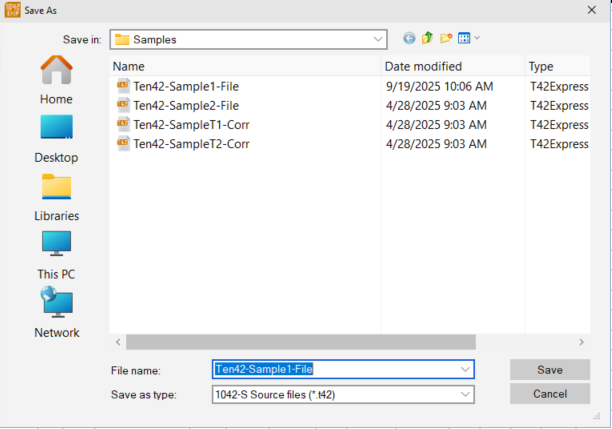Close the Save As dialog
Viewport: 612px width, 429px height.
[x=592, y=10]
